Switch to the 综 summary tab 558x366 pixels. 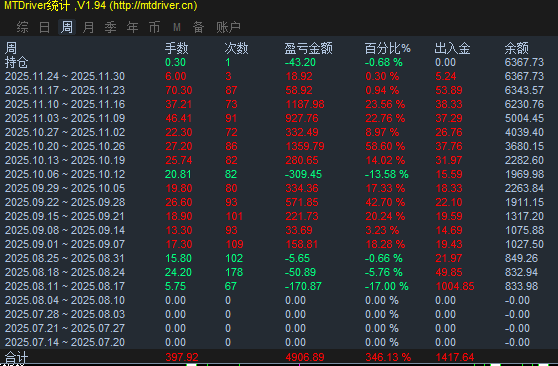click(22, 27)
